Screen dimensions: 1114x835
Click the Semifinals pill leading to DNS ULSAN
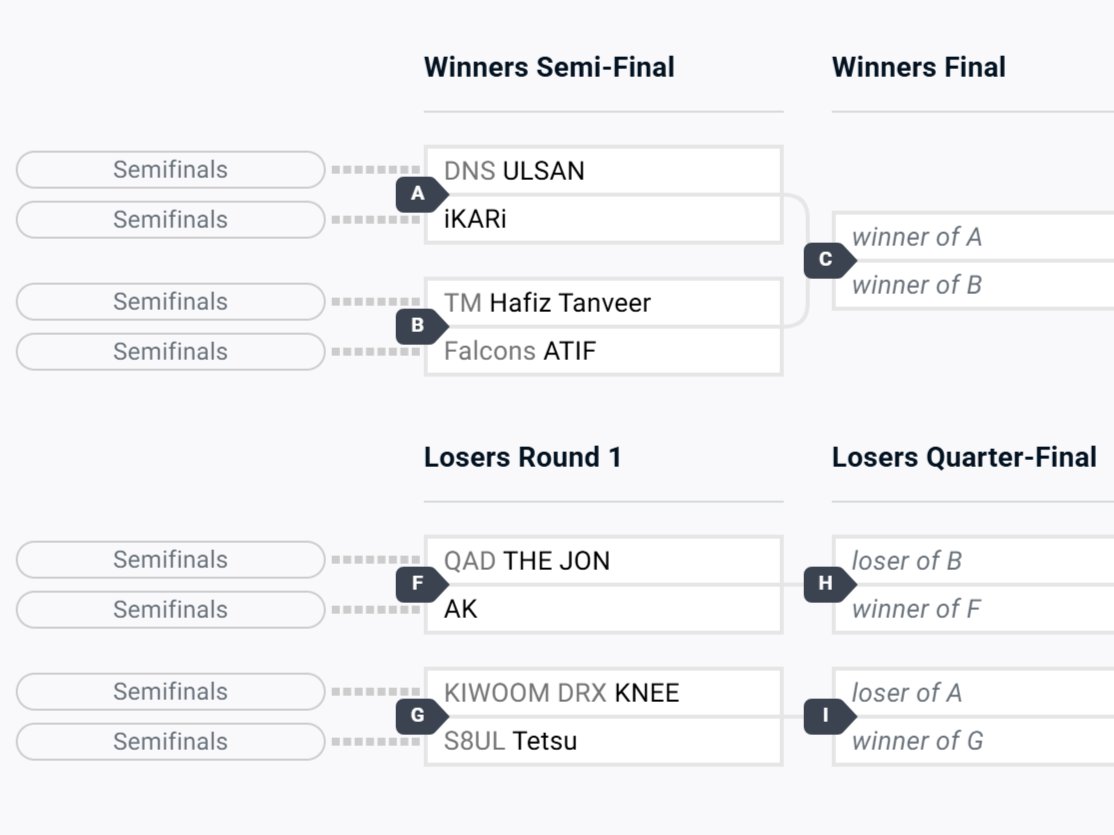[x=171, y=170]
